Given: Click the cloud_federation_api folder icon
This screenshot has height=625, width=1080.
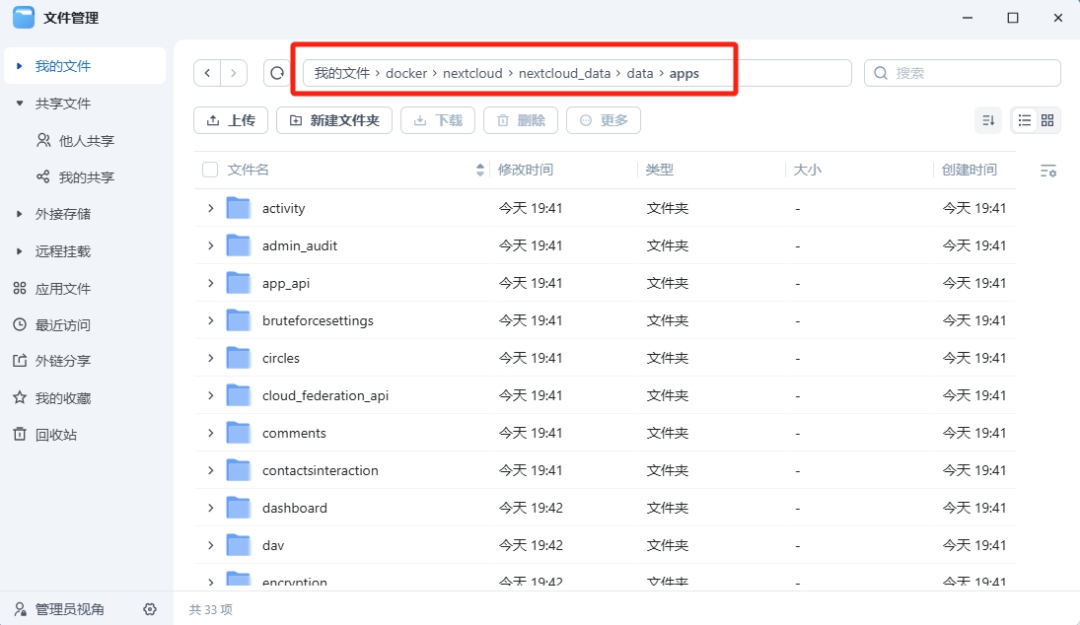Looking at the screenshot, I should (x=238, y=396).
